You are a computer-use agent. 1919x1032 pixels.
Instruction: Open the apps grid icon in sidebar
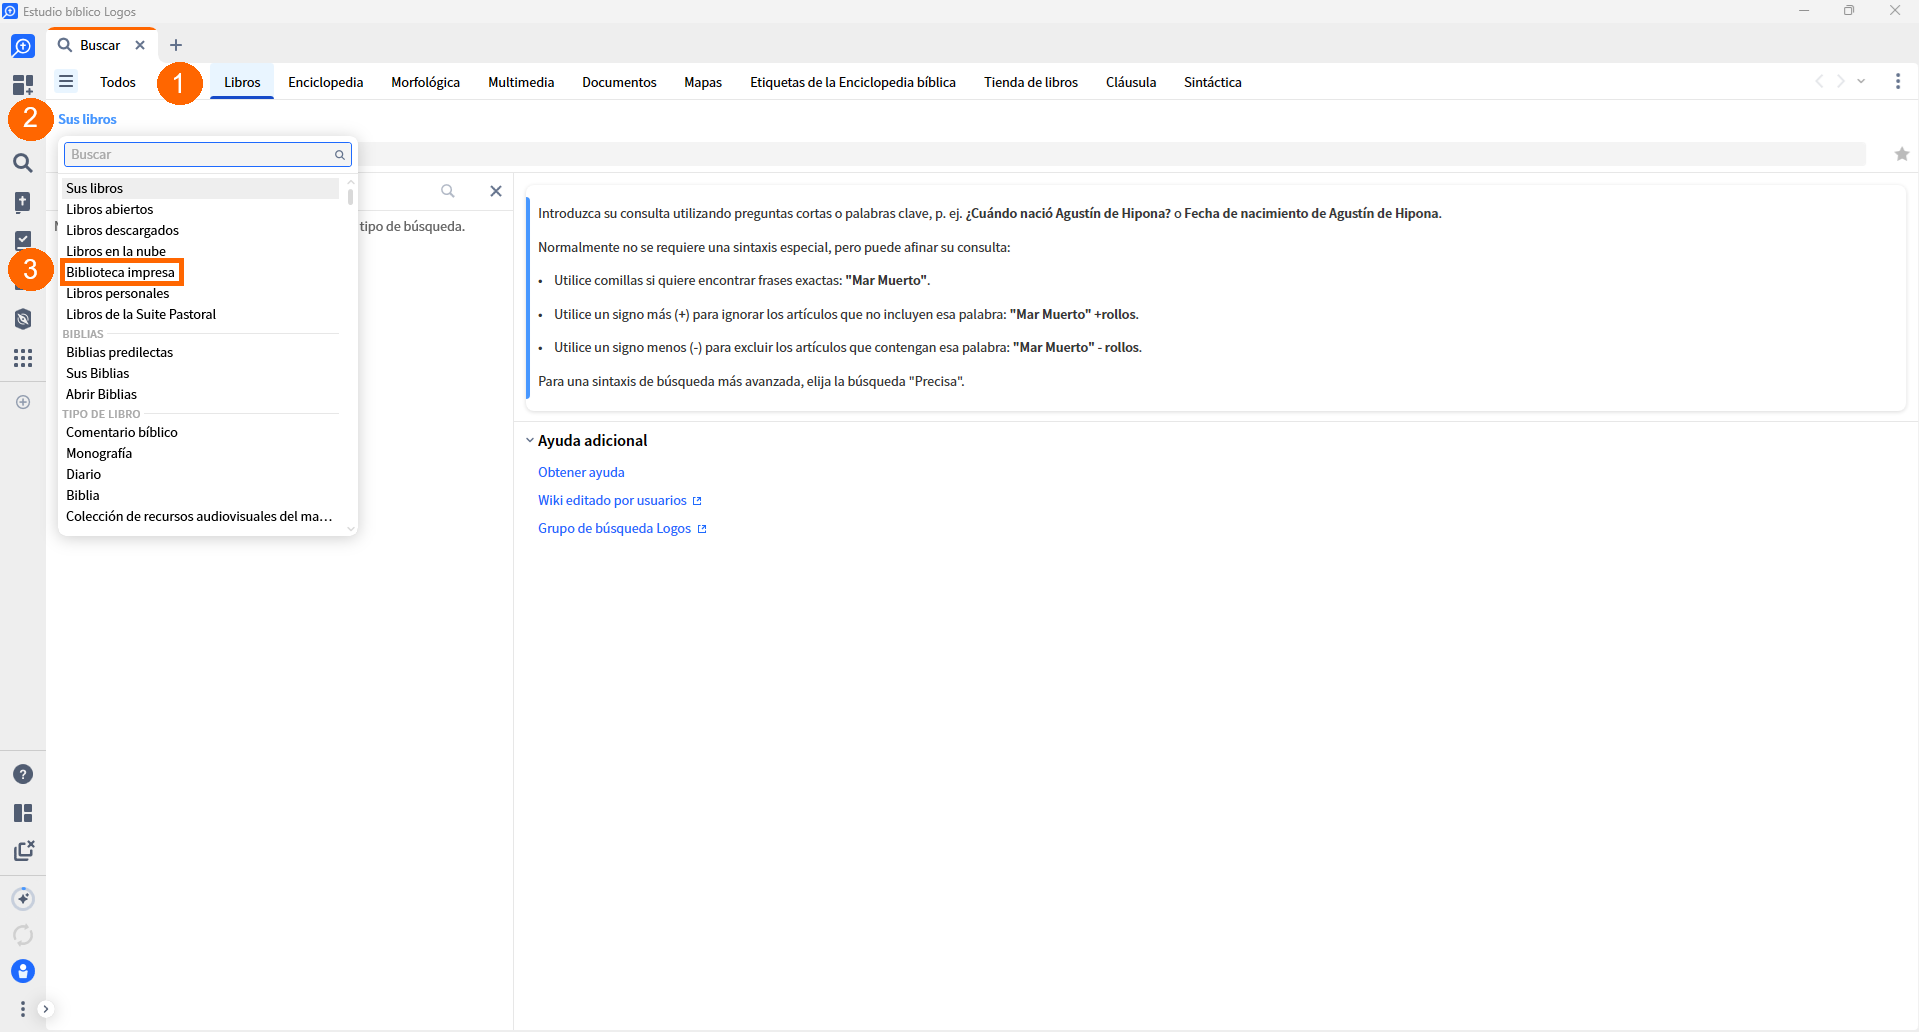pyautogui.click(x=23, y=358)
